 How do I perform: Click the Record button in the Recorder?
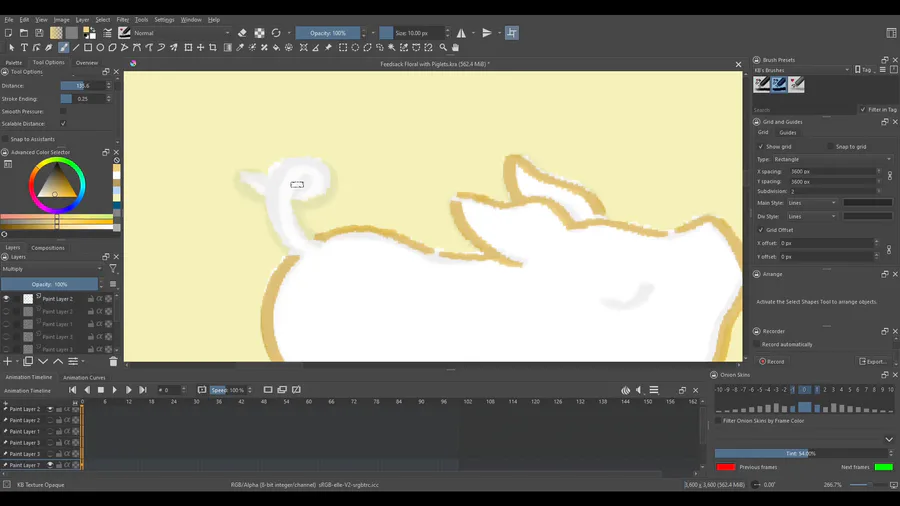point(771,361)
